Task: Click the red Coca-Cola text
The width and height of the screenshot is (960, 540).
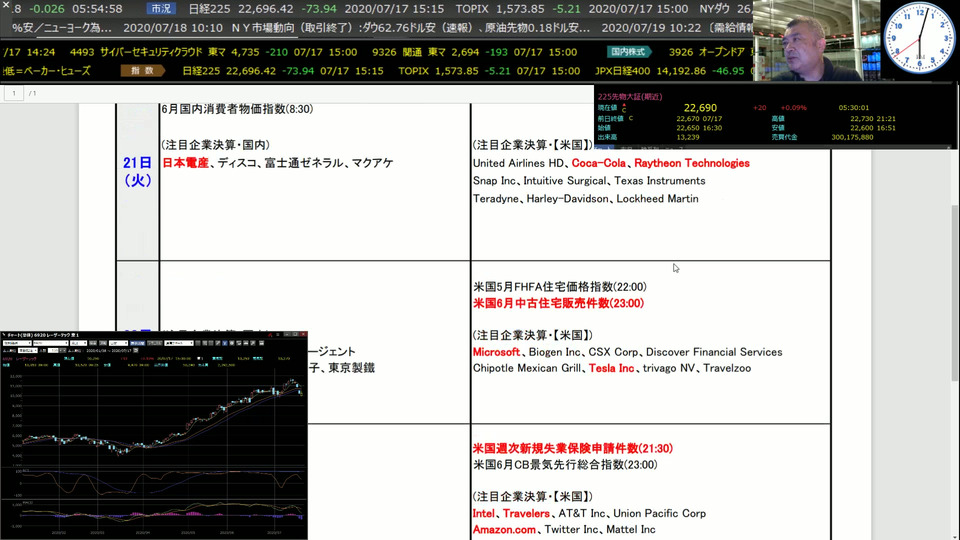Action: (598, 163)
